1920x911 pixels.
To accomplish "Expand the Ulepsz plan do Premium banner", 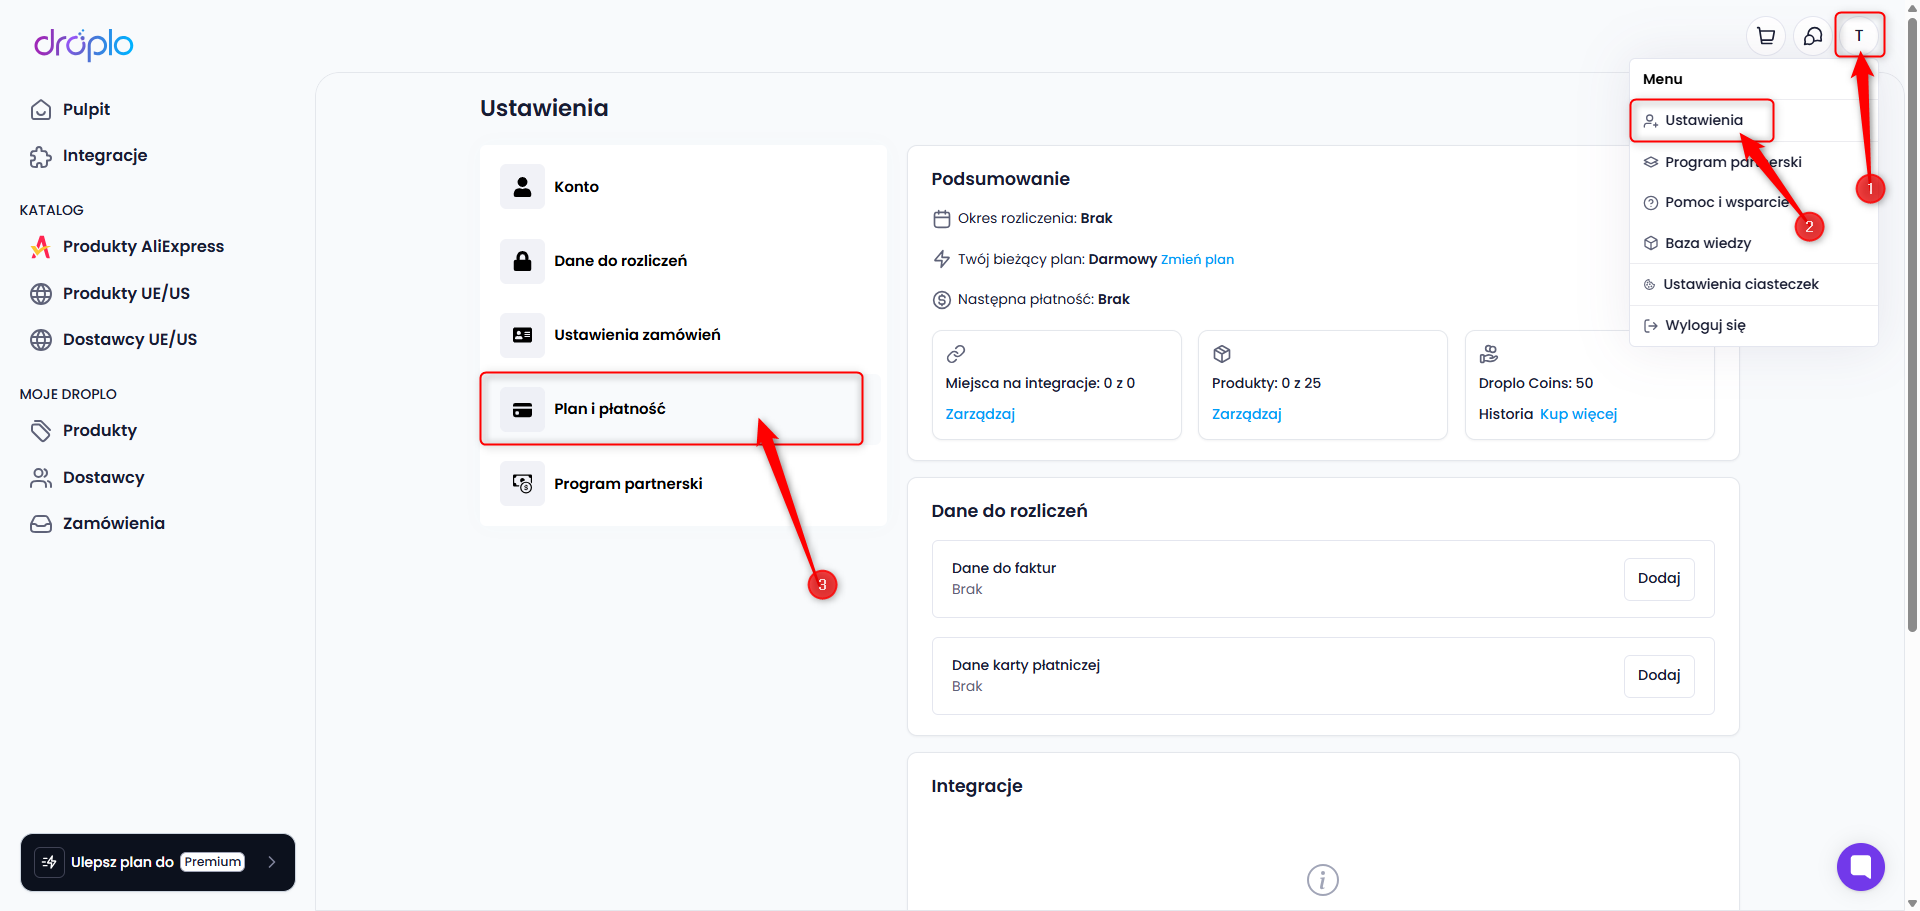I will [x=158, y=862].
